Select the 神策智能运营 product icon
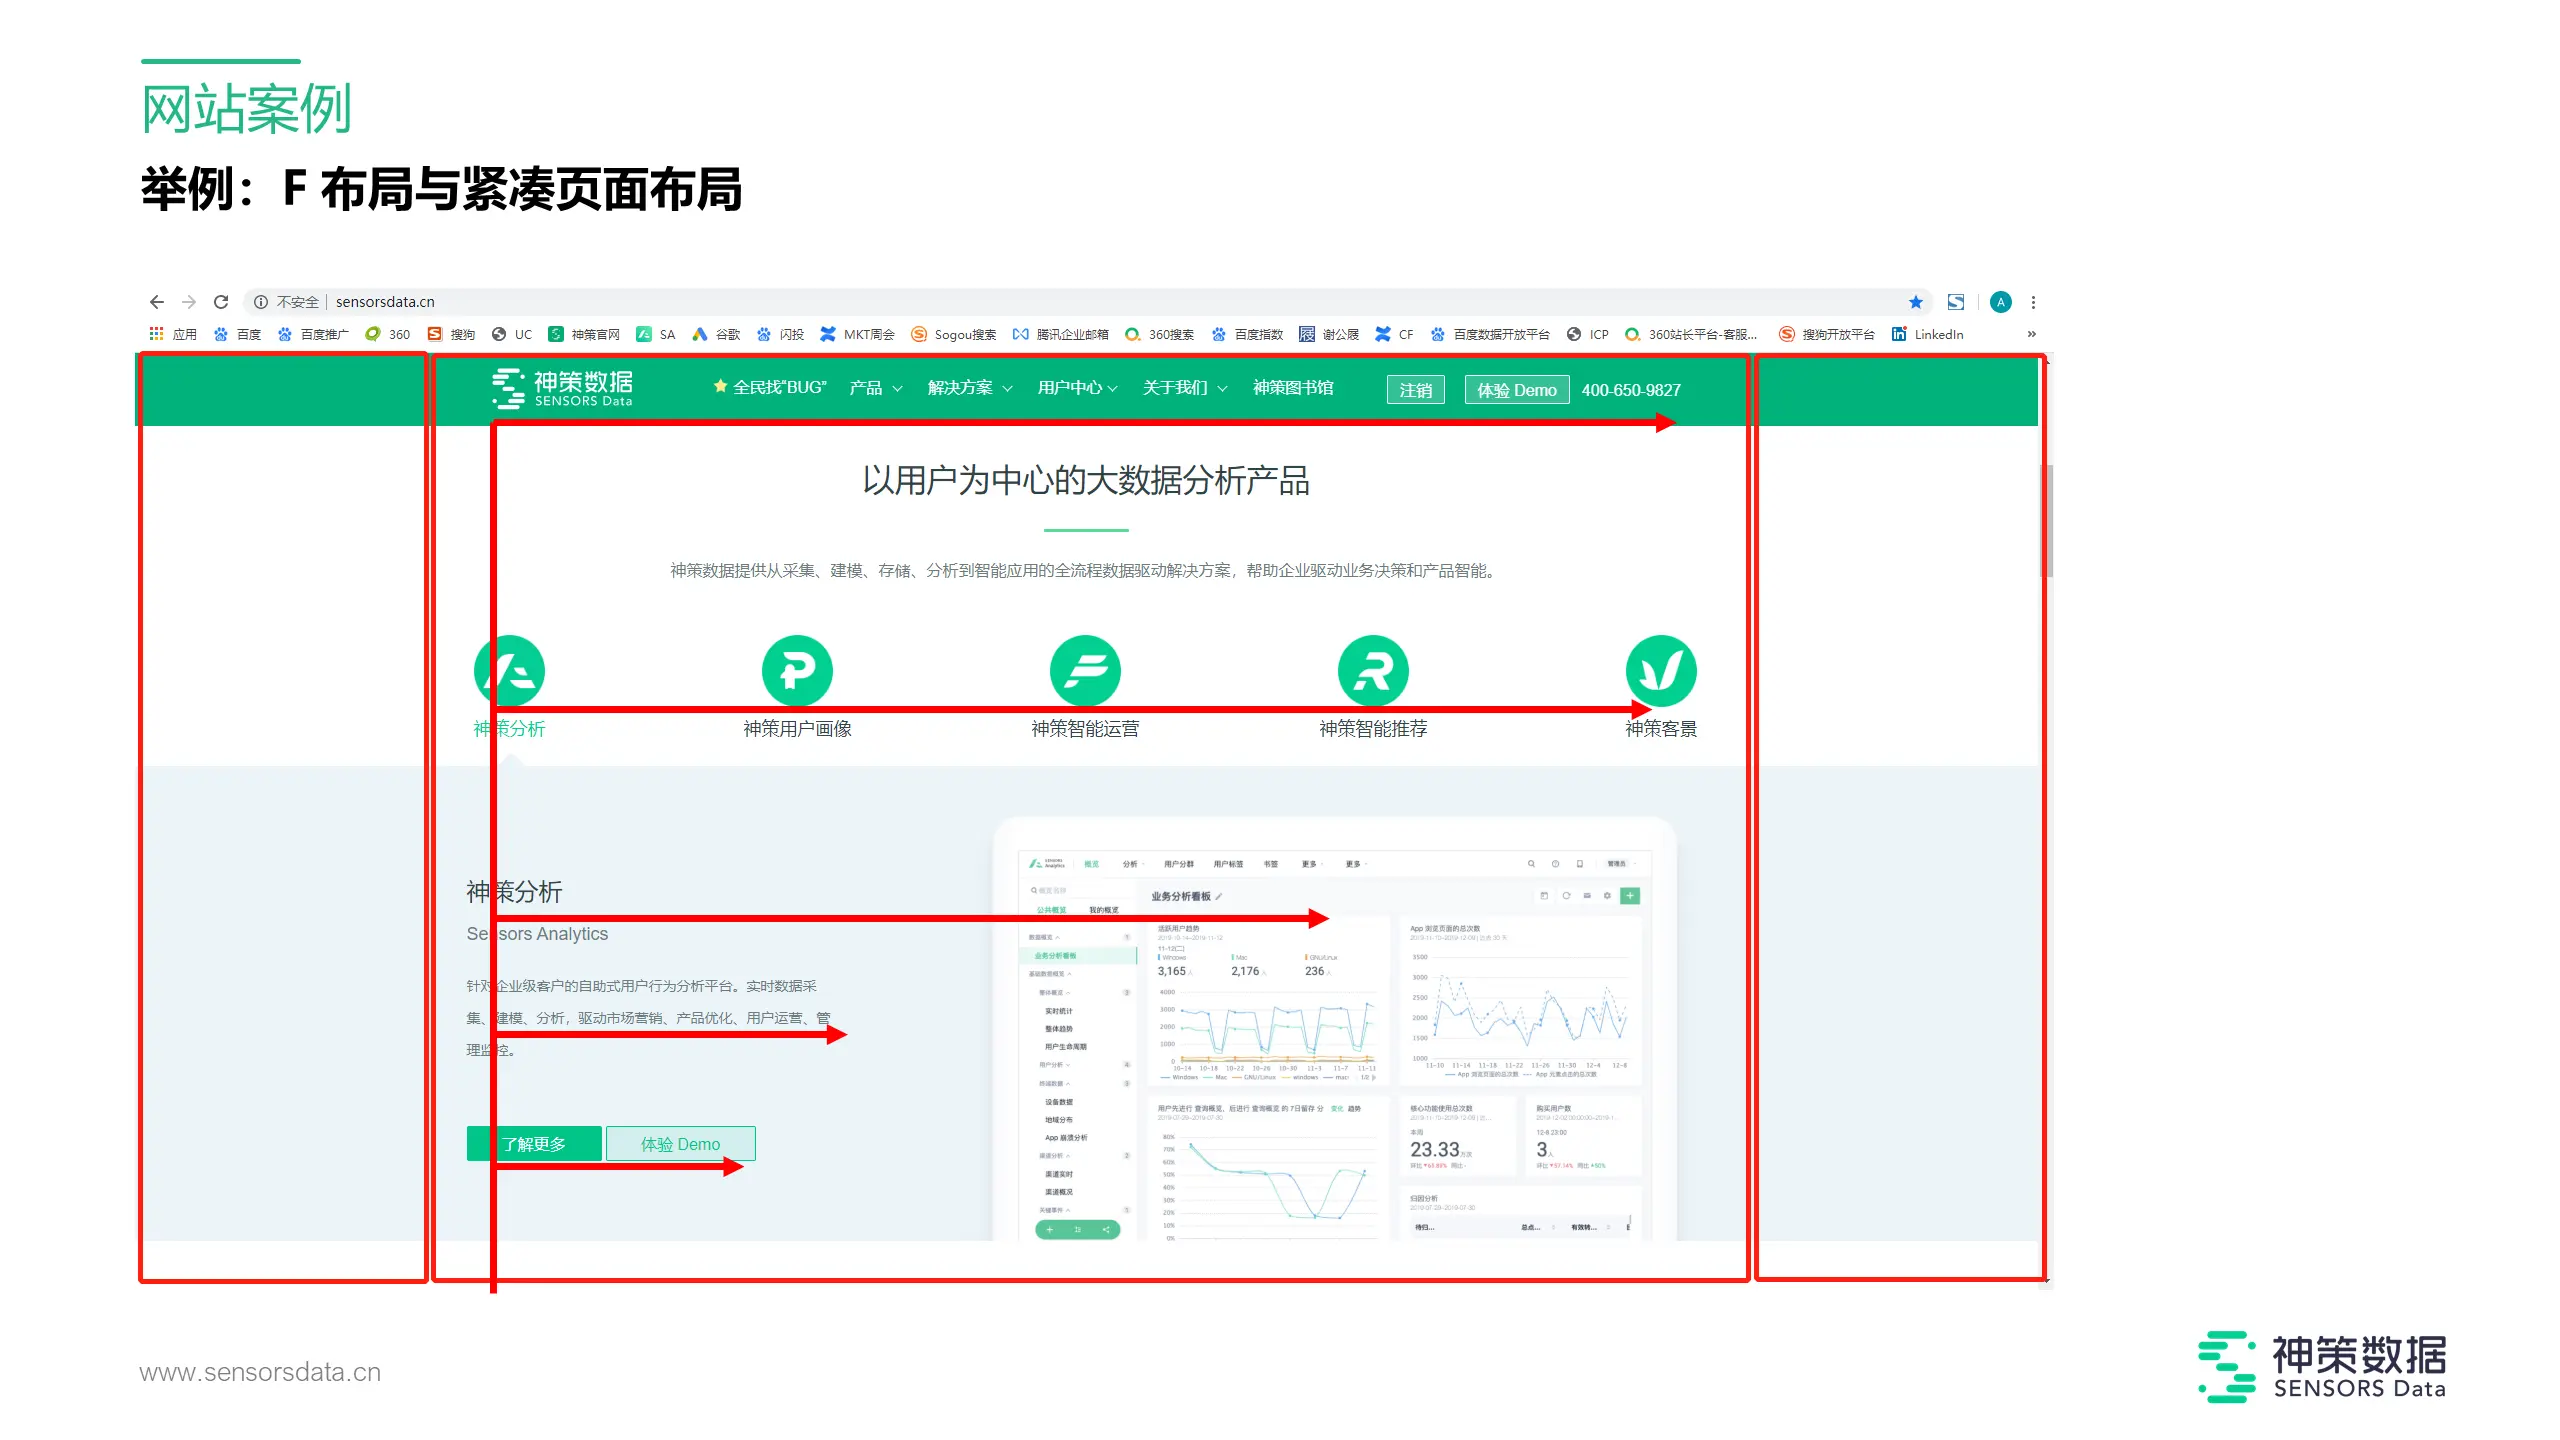 click(x=1085, y=671)
